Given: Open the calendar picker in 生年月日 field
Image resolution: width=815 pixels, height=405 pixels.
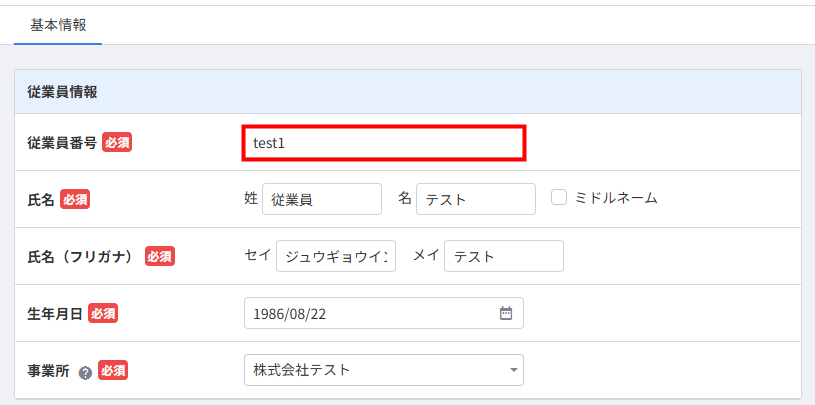Looking at the screenshot, I should (x=506, y=313).
